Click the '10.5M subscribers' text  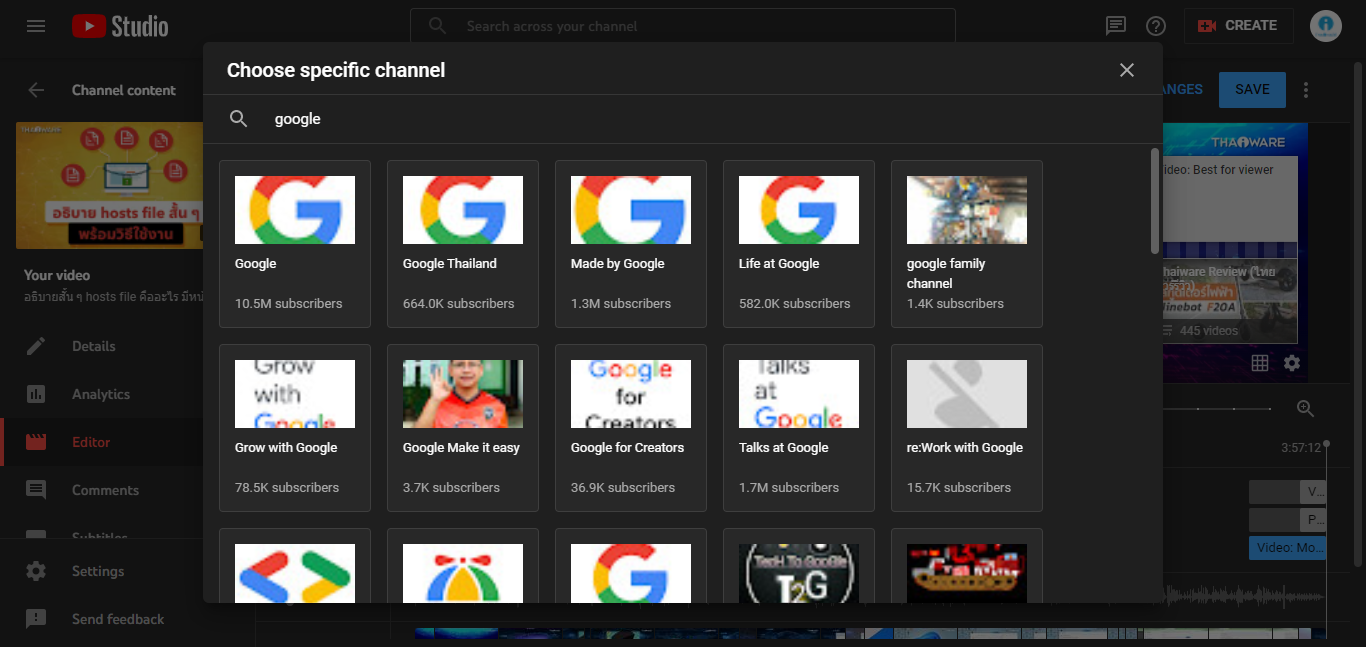click(289, 304)
